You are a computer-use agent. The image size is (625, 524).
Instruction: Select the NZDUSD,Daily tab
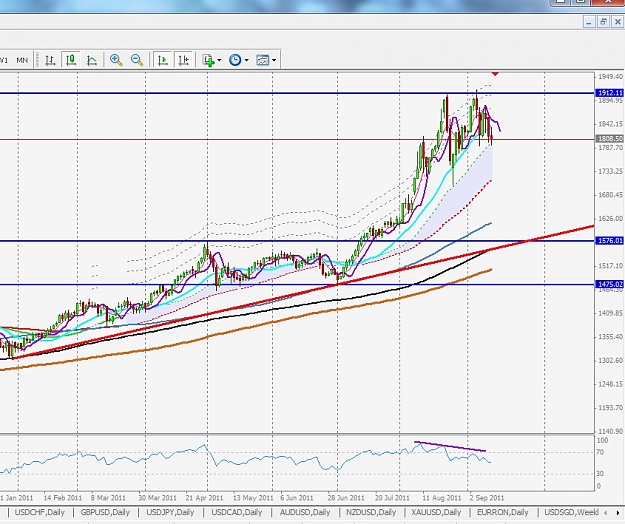point(371,512)
